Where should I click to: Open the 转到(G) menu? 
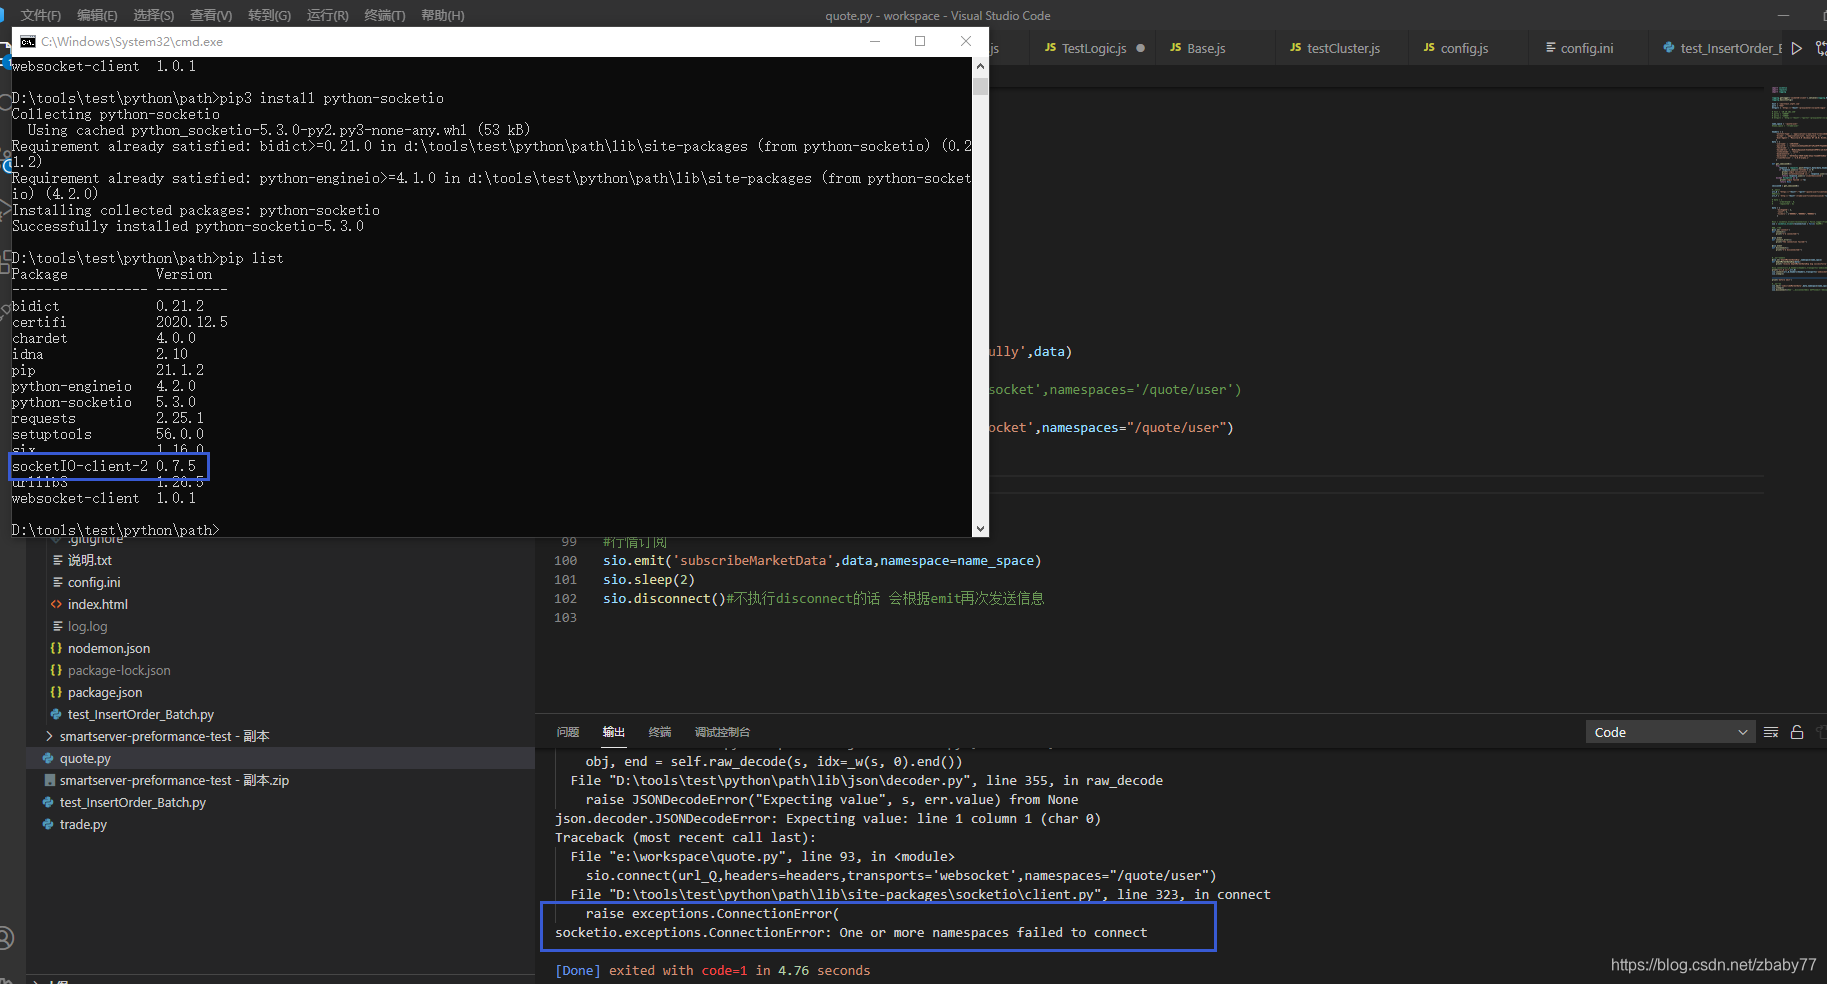coord(269,15)
